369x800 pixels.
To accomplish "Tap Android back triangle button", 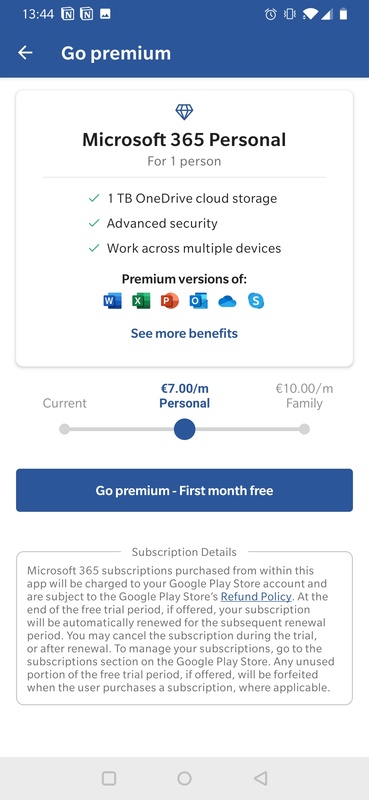I will [x=260, y=778].
